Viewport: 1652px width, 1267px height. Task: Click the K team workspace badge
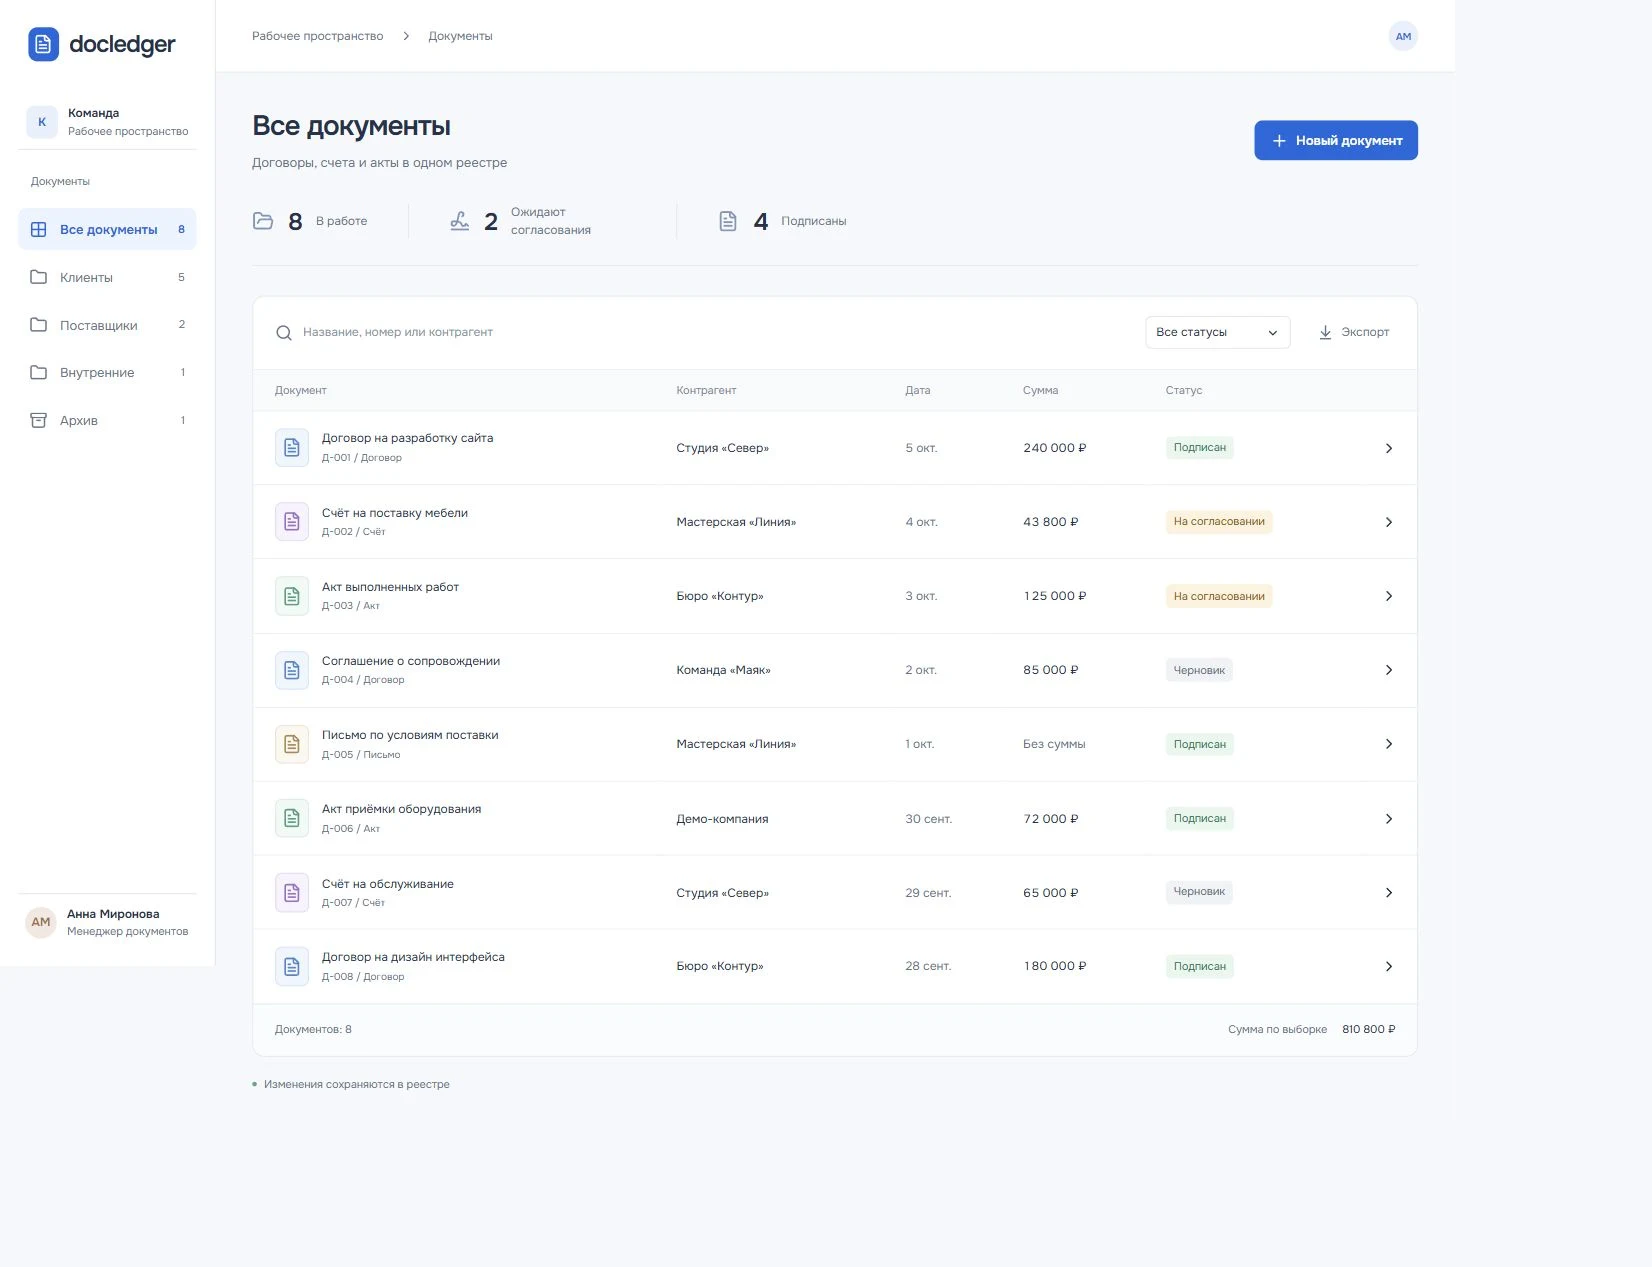pos(42,122)
